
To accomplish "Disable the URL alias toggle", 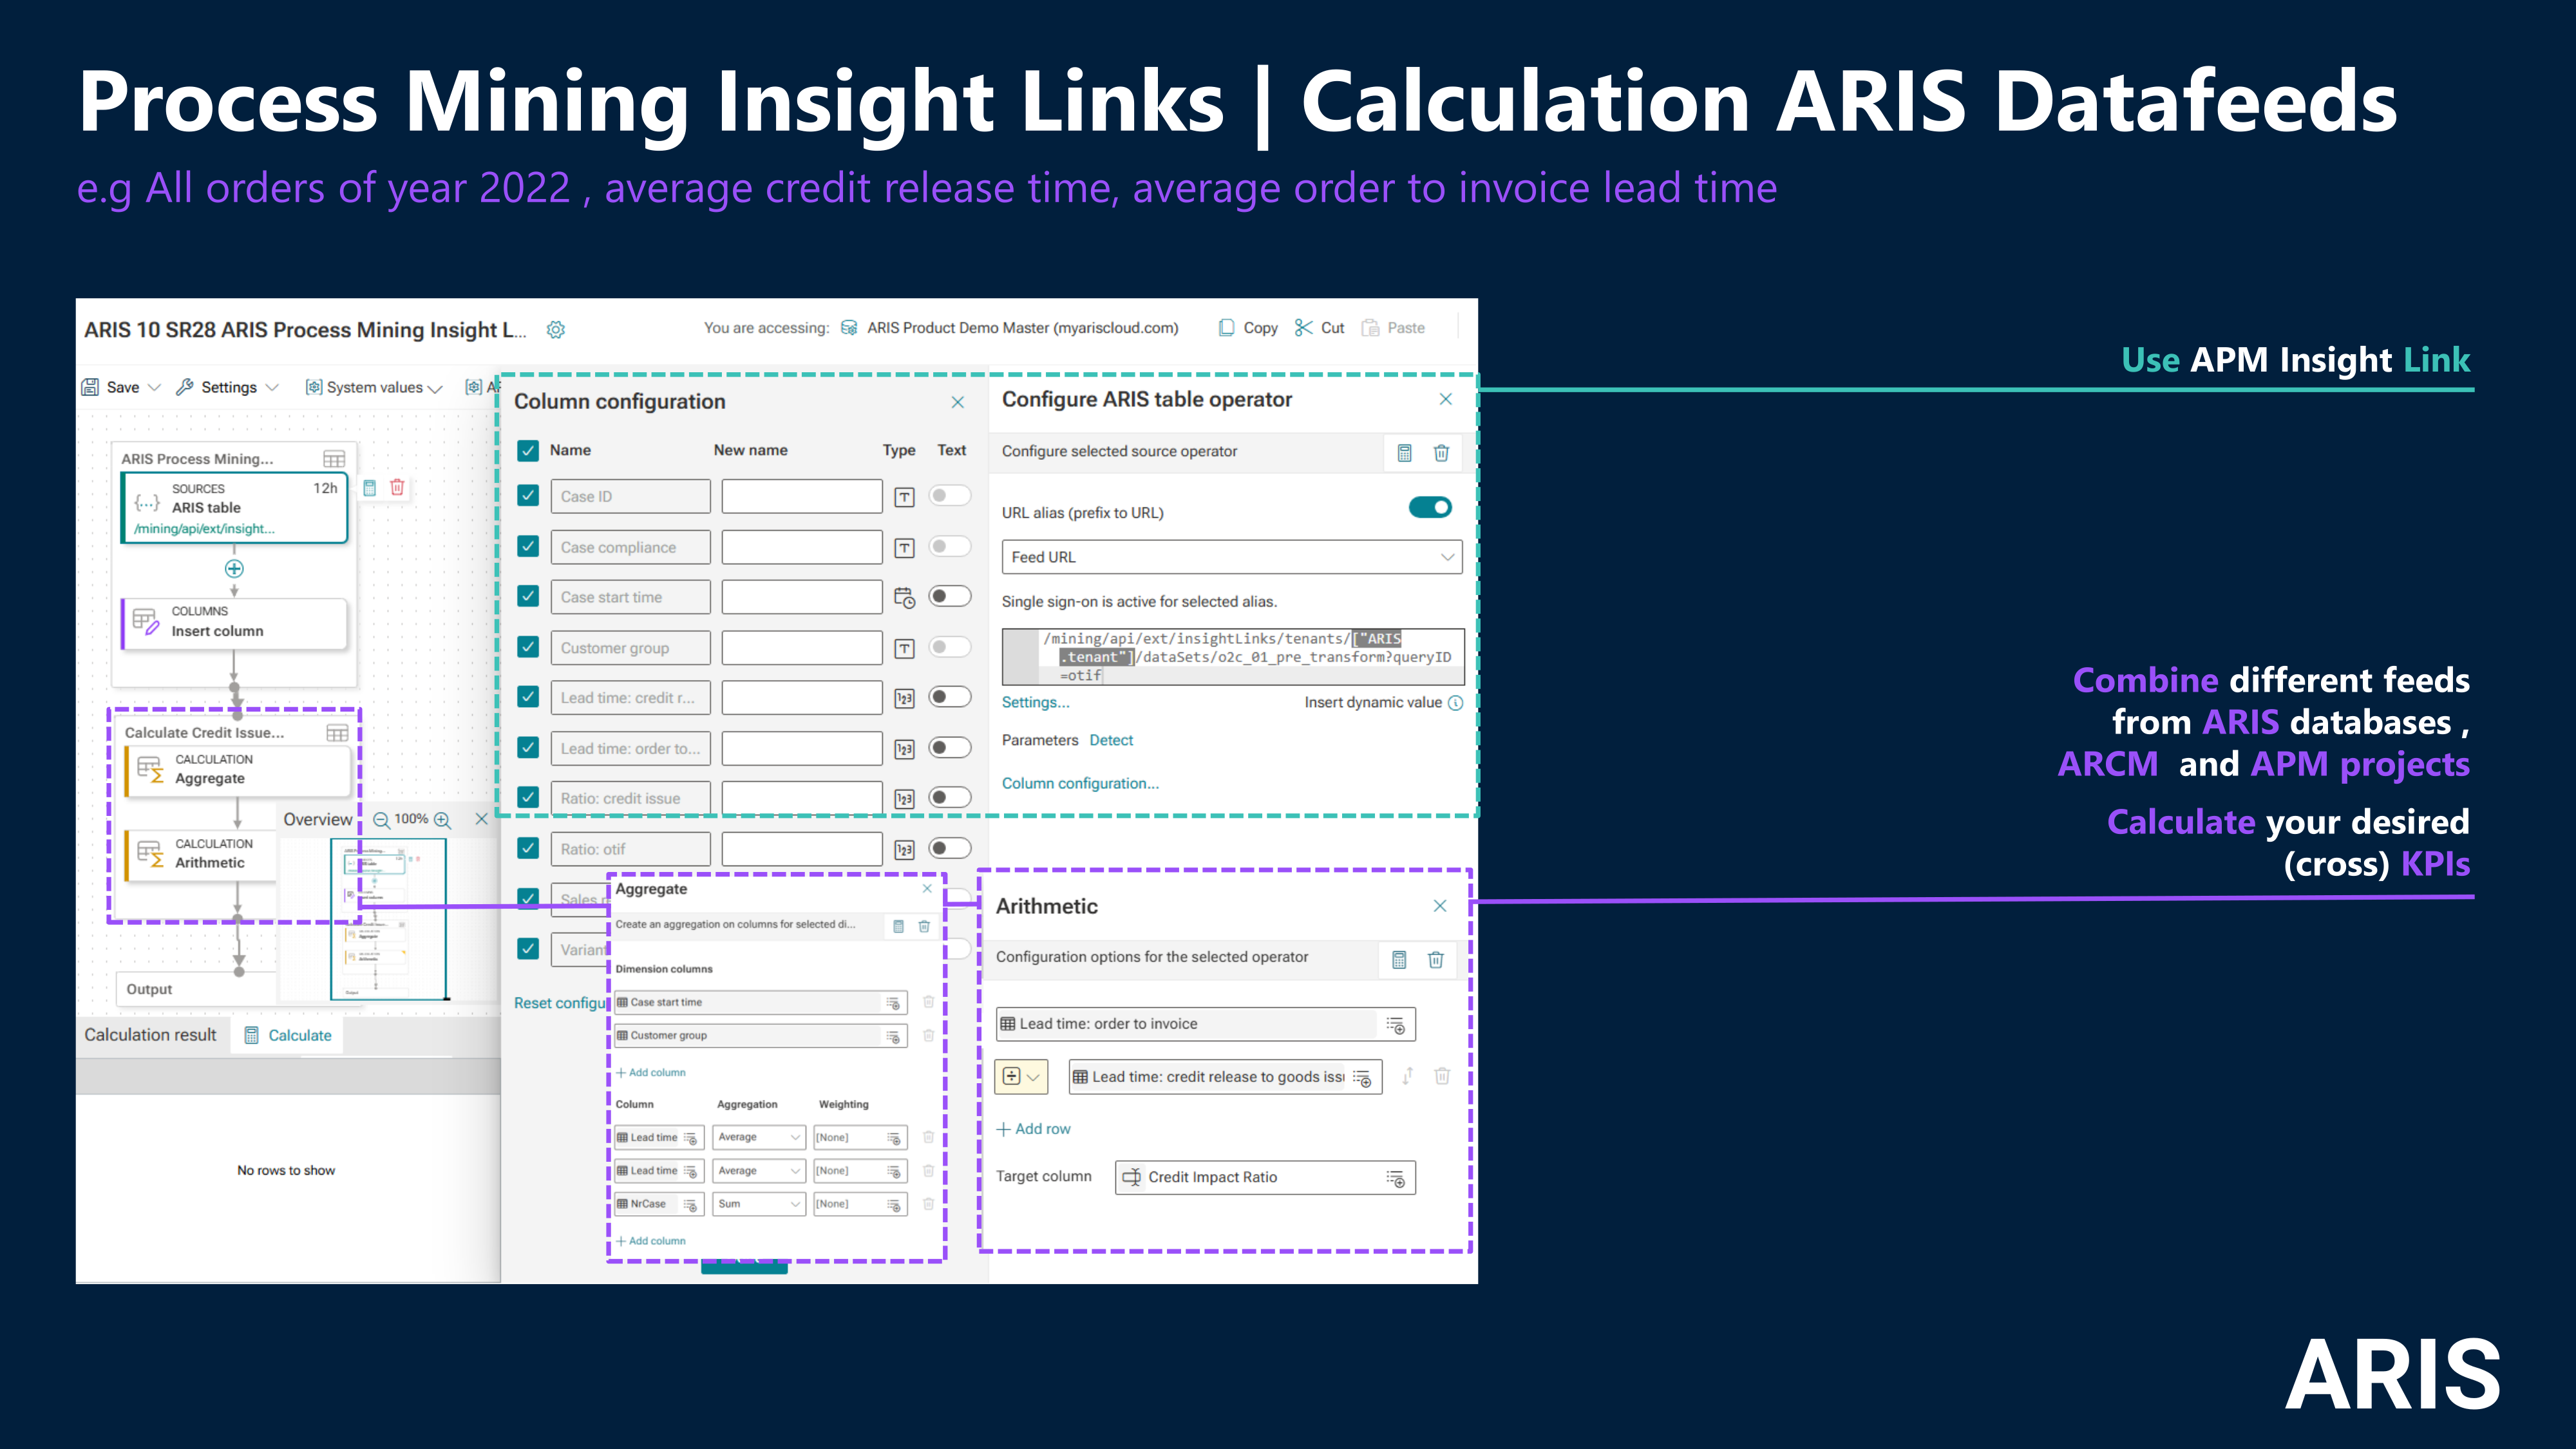I will coord(1430,508).
